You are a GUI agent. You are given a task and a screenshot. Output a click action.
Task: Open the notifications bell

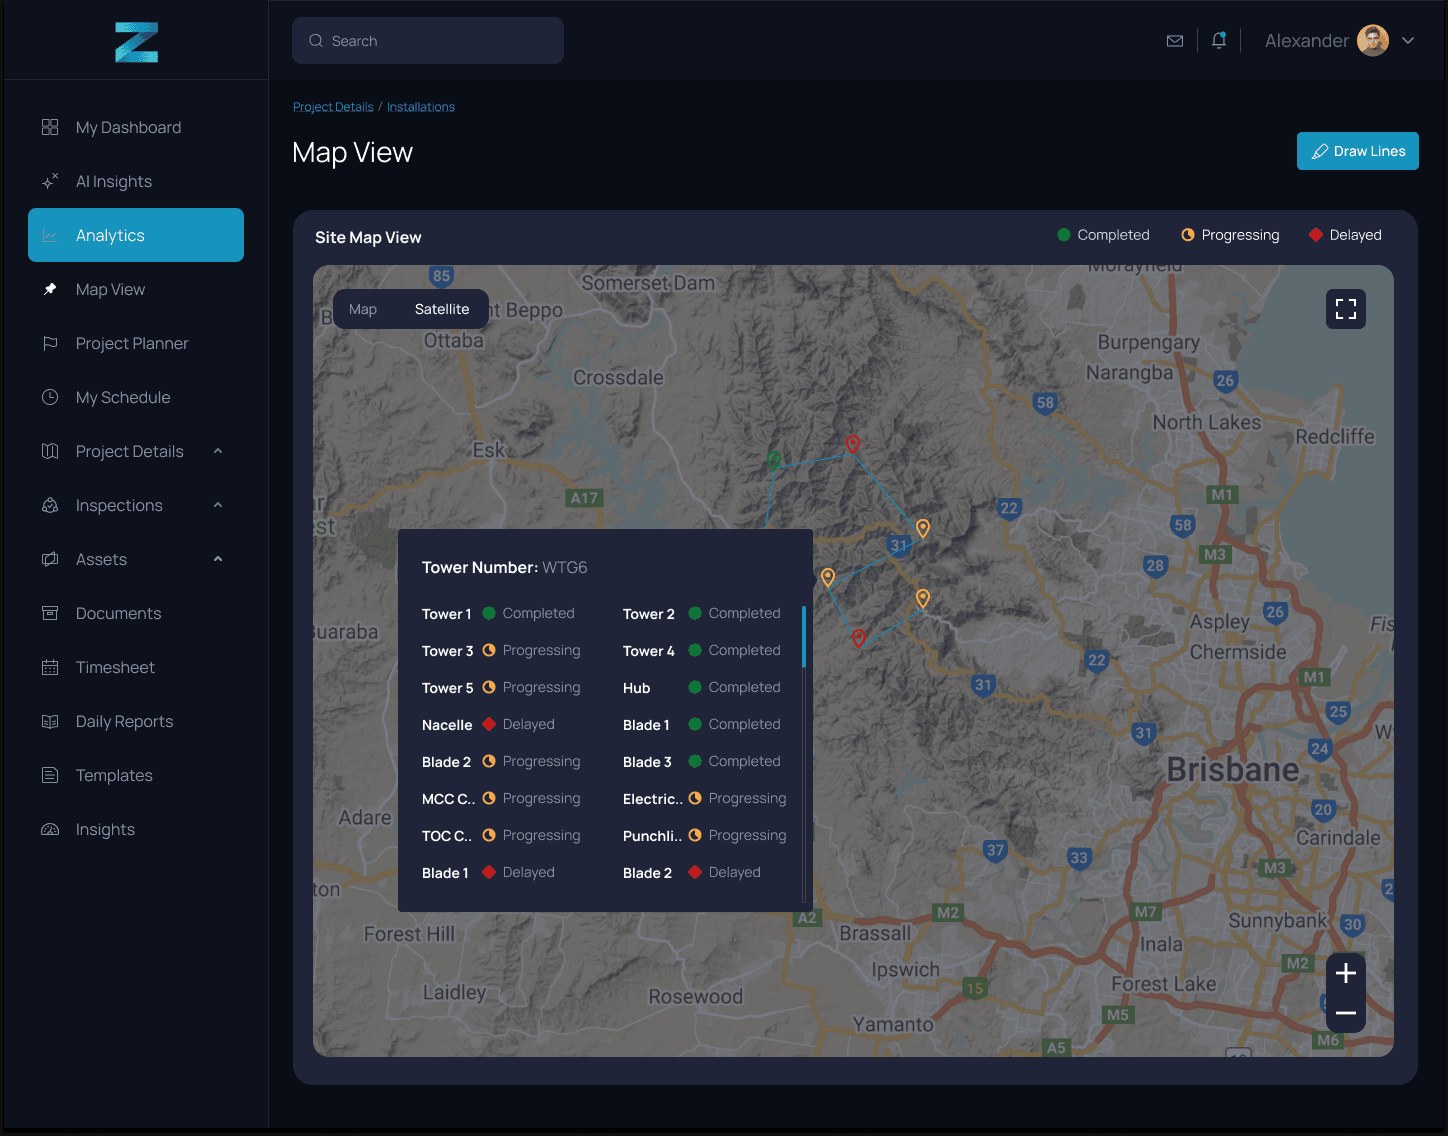pos(1219,40)
